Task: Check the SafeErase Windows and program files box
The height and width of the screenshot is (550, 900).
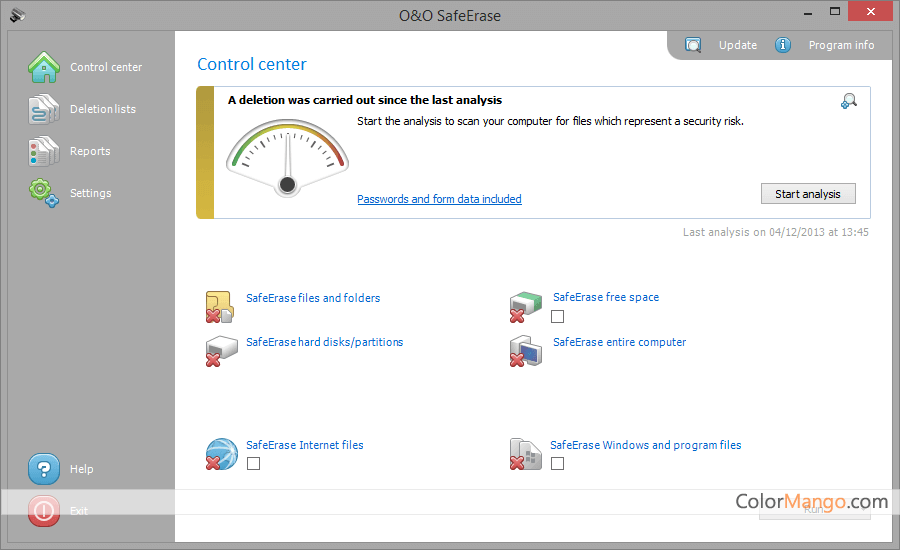Action: (557, 463)
